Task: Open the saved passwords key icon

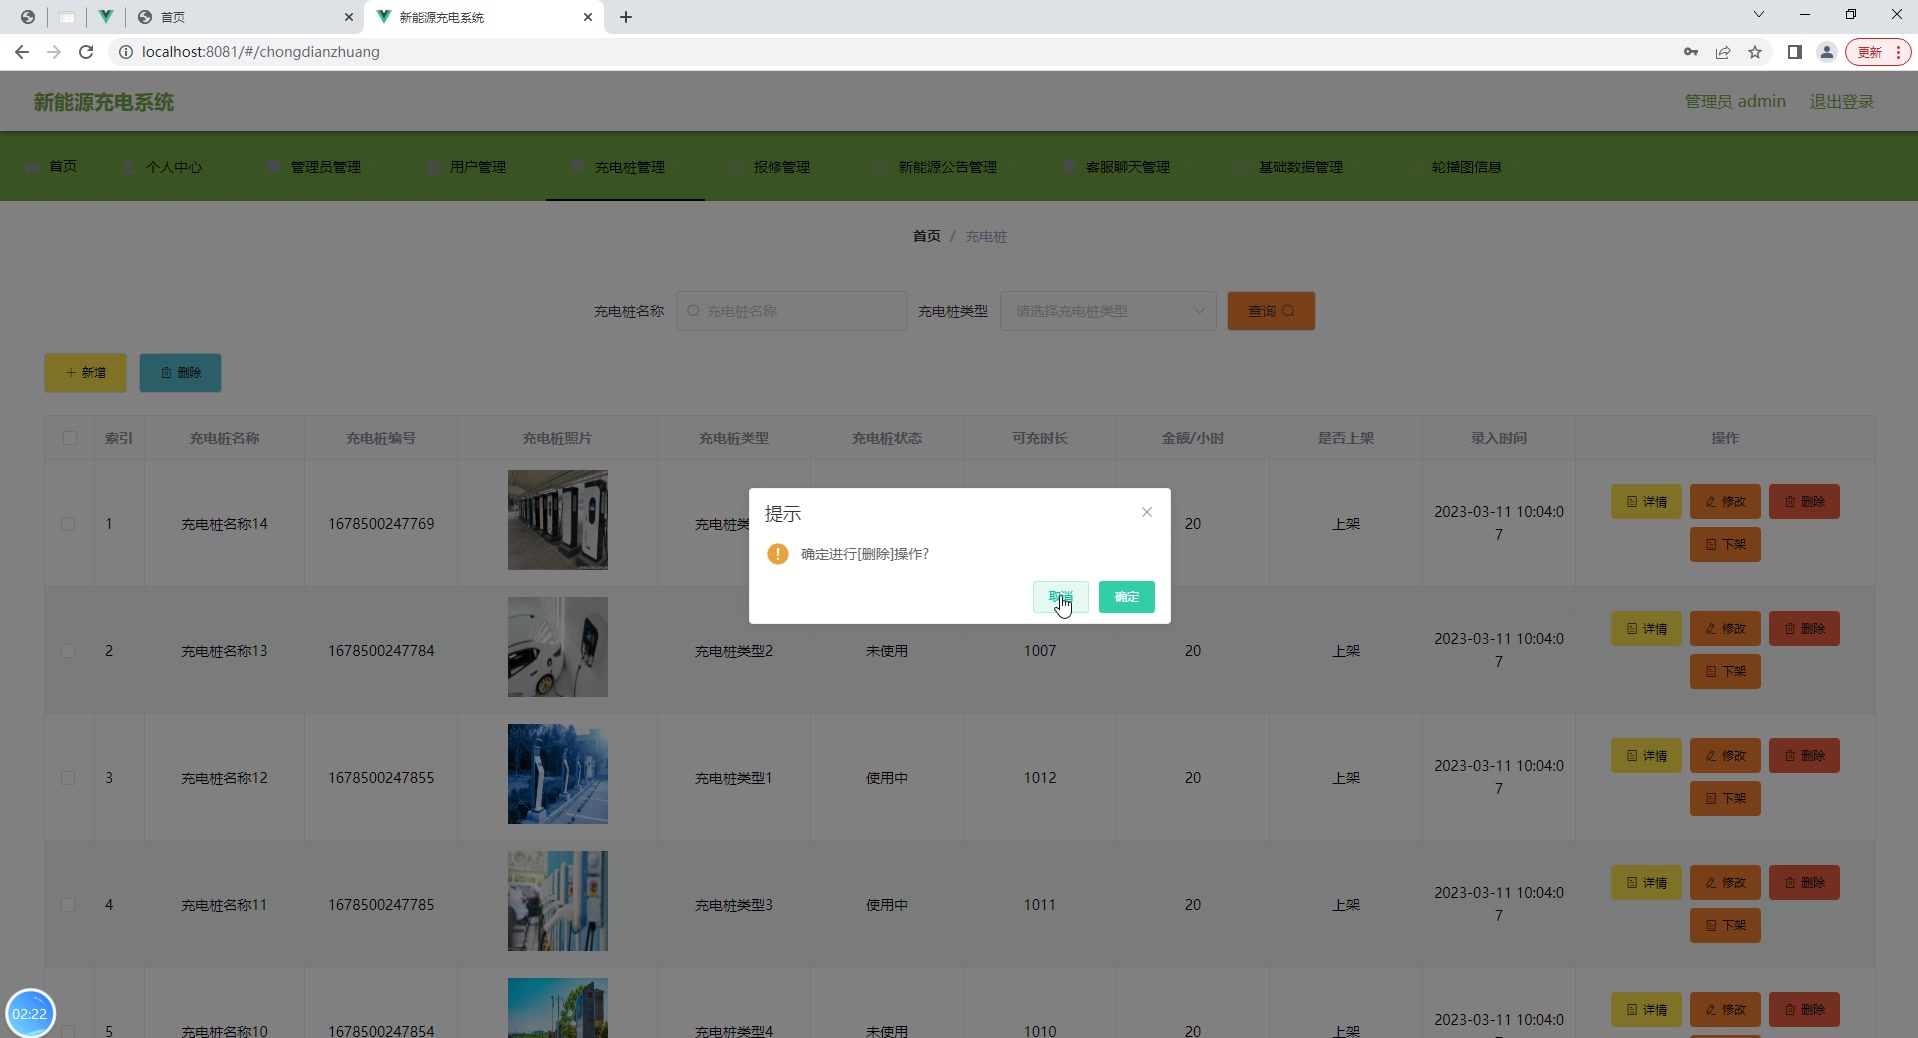Action: pos(1691,52)
